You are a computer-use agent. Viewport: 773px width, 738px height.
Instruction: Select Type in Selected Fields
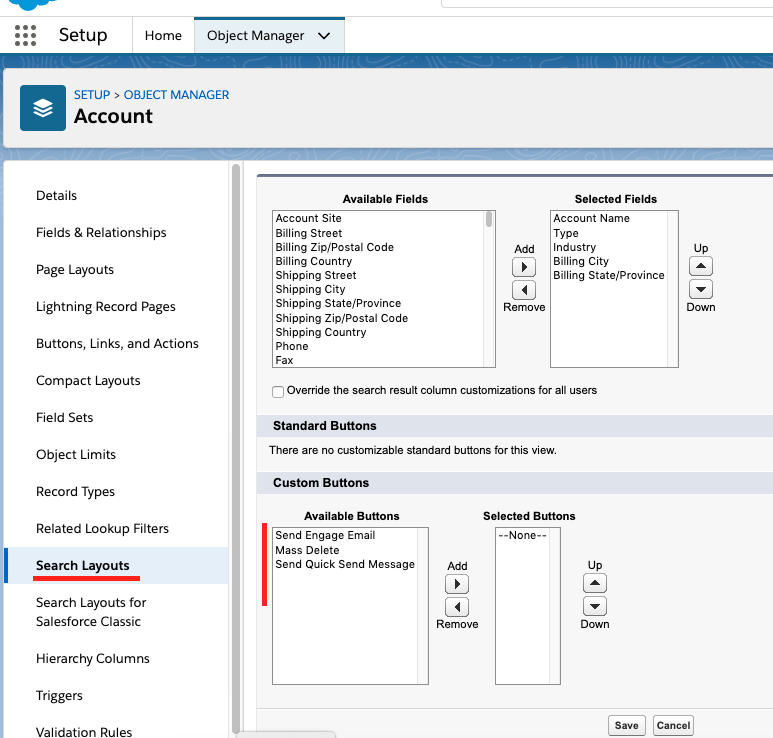(x=565, y=233)
